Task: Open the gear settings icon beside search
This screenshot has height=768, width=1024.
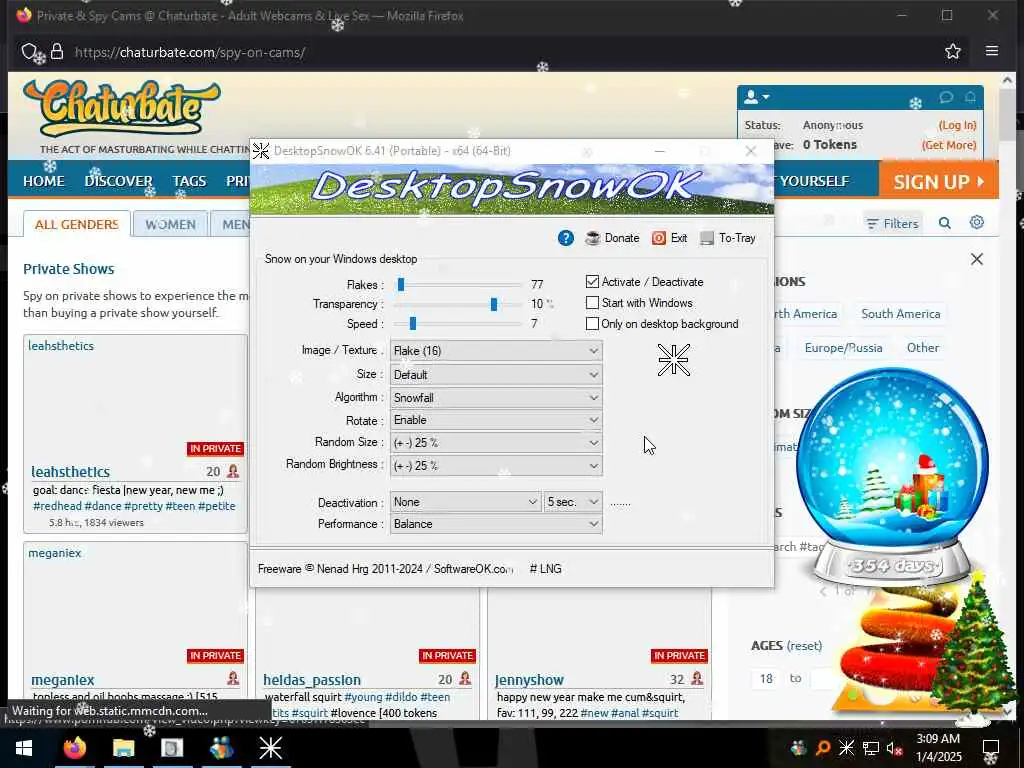Action: click(976, 223)
